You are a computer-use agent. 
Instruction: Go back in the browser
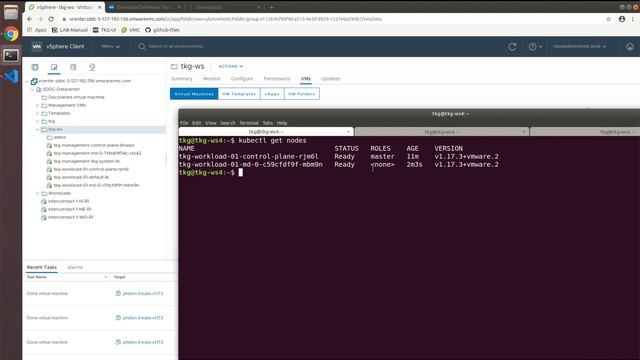pyautogui.click(x=30, y=19)
